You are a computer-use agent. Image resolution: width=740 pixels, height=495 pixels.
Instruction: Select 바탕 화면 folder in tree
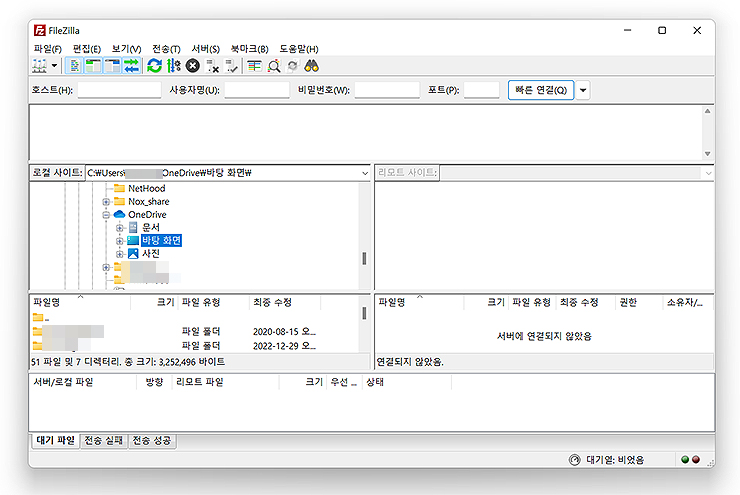pyautogui.click(x=161, y=241)
